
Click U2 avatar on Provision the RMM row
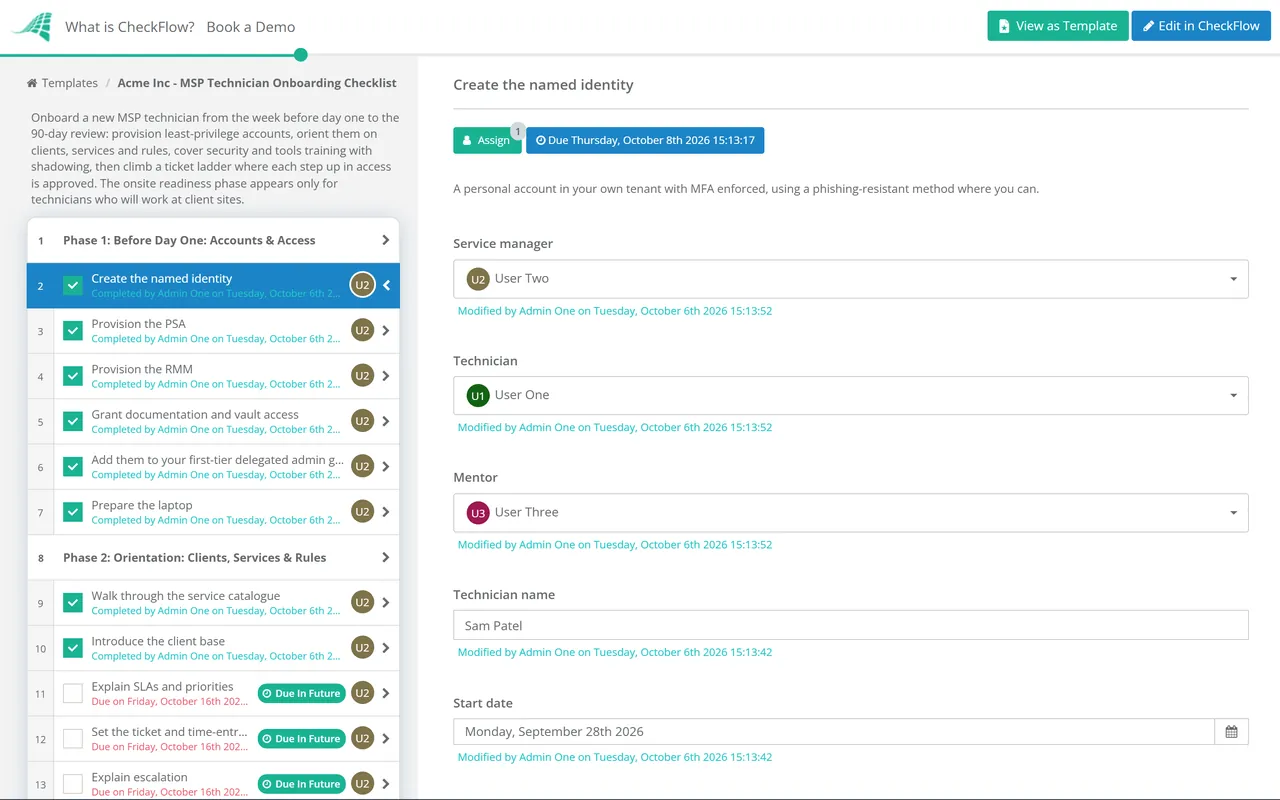pos(362,376)
